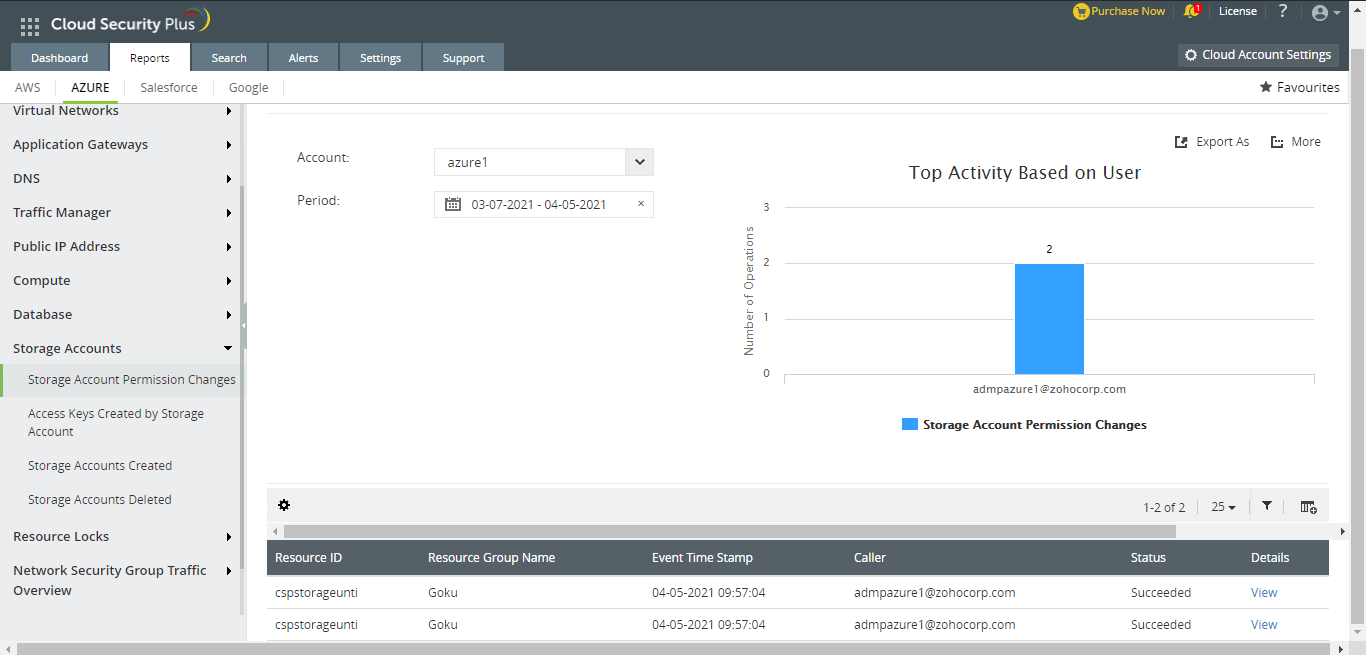View details of first cspstorageunti row
The height and width of the screenshot is (655, 1366).
tap(1264, 593)
